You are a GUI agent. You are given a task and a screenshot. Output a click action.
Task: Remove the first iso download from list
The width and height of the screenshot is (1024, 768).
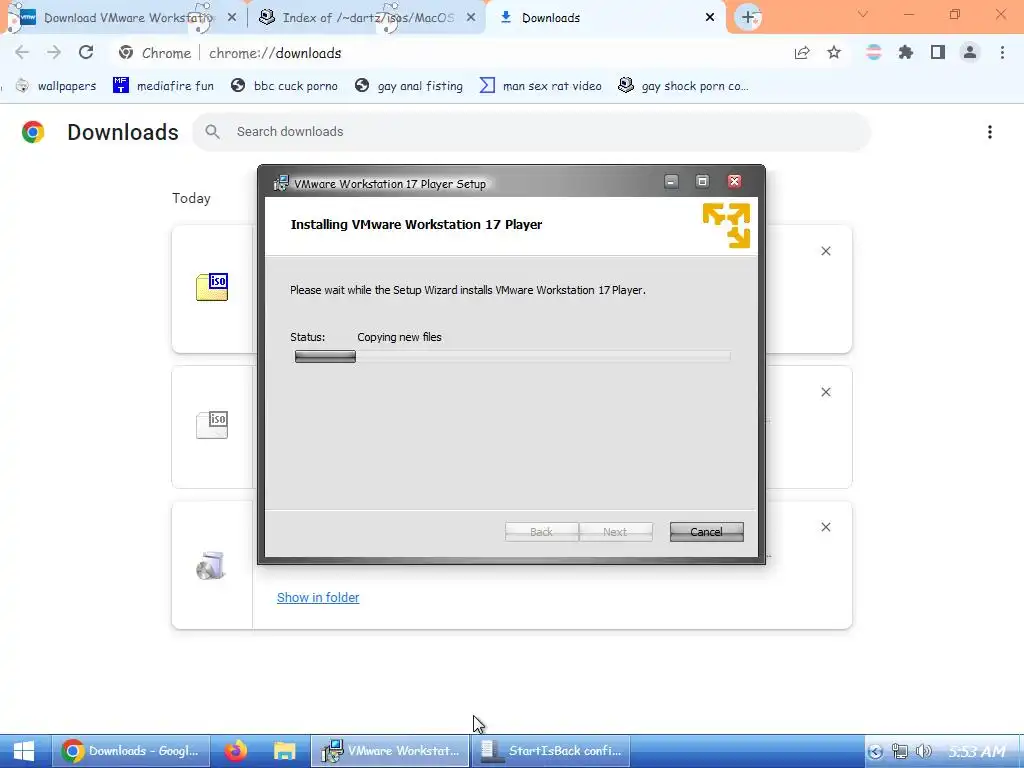[x=825, y=251]
